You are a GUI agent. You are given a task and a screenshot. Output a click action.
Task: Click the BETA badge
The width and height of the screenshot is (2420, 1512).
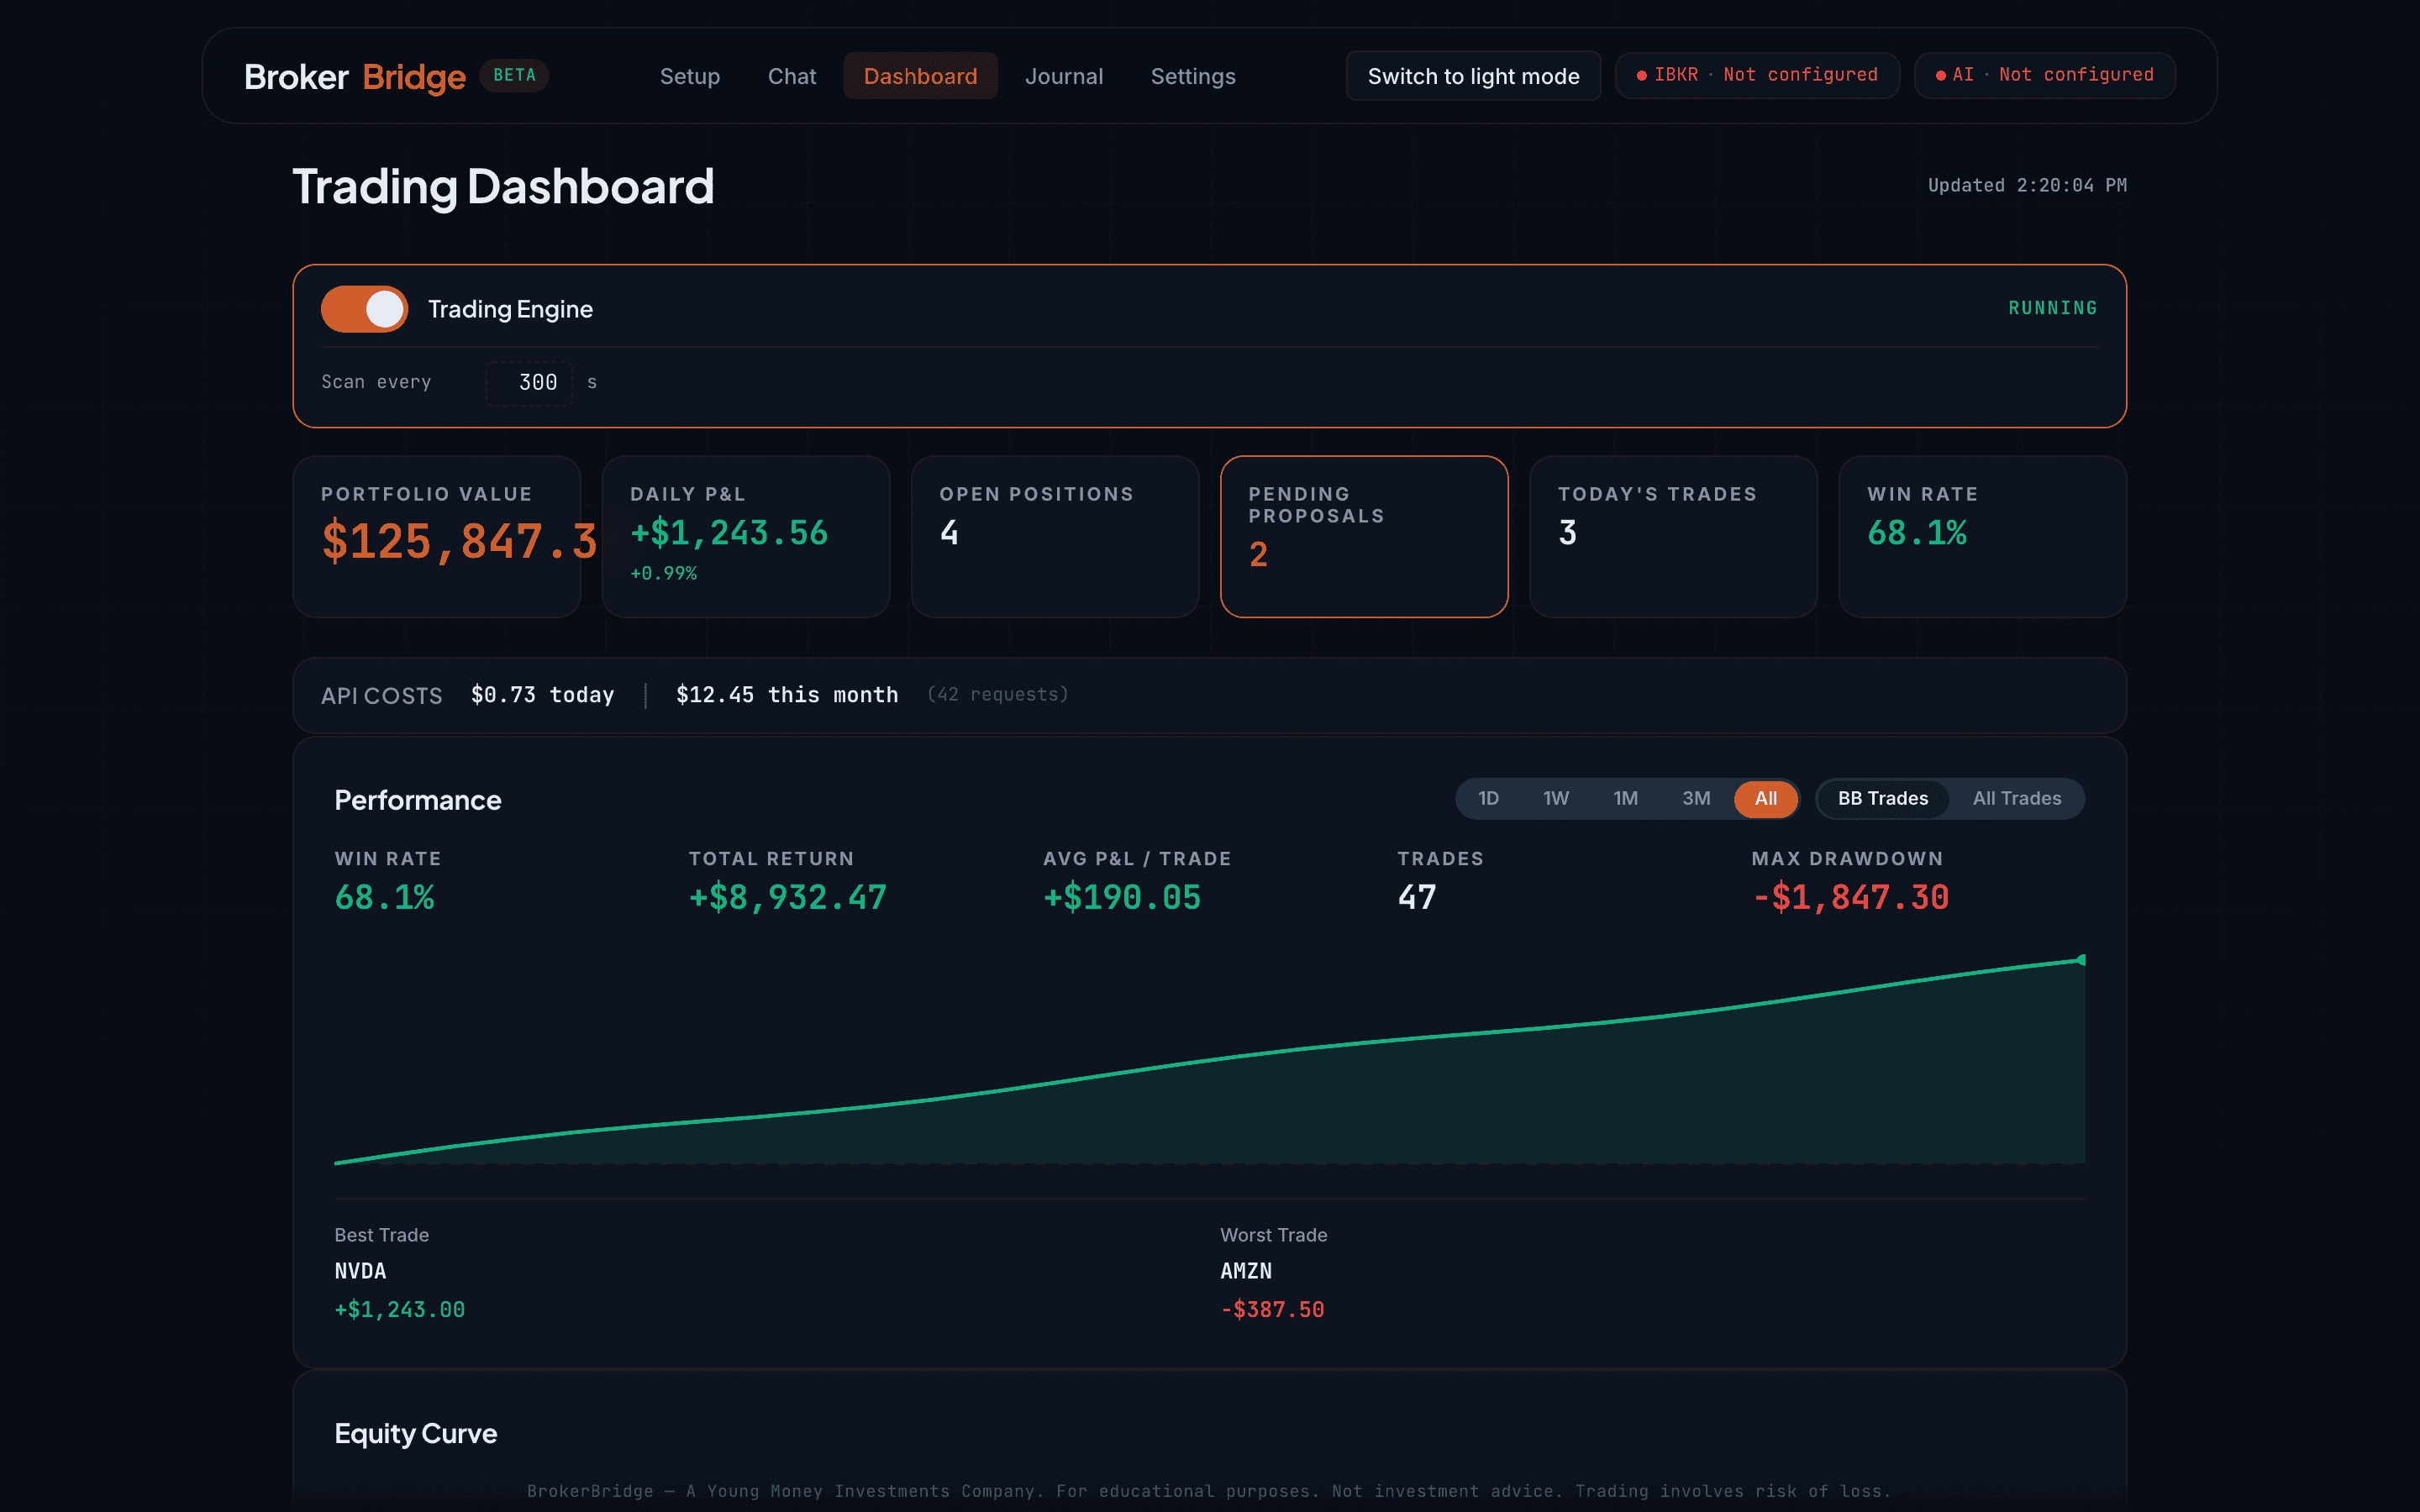coord(514,75)
